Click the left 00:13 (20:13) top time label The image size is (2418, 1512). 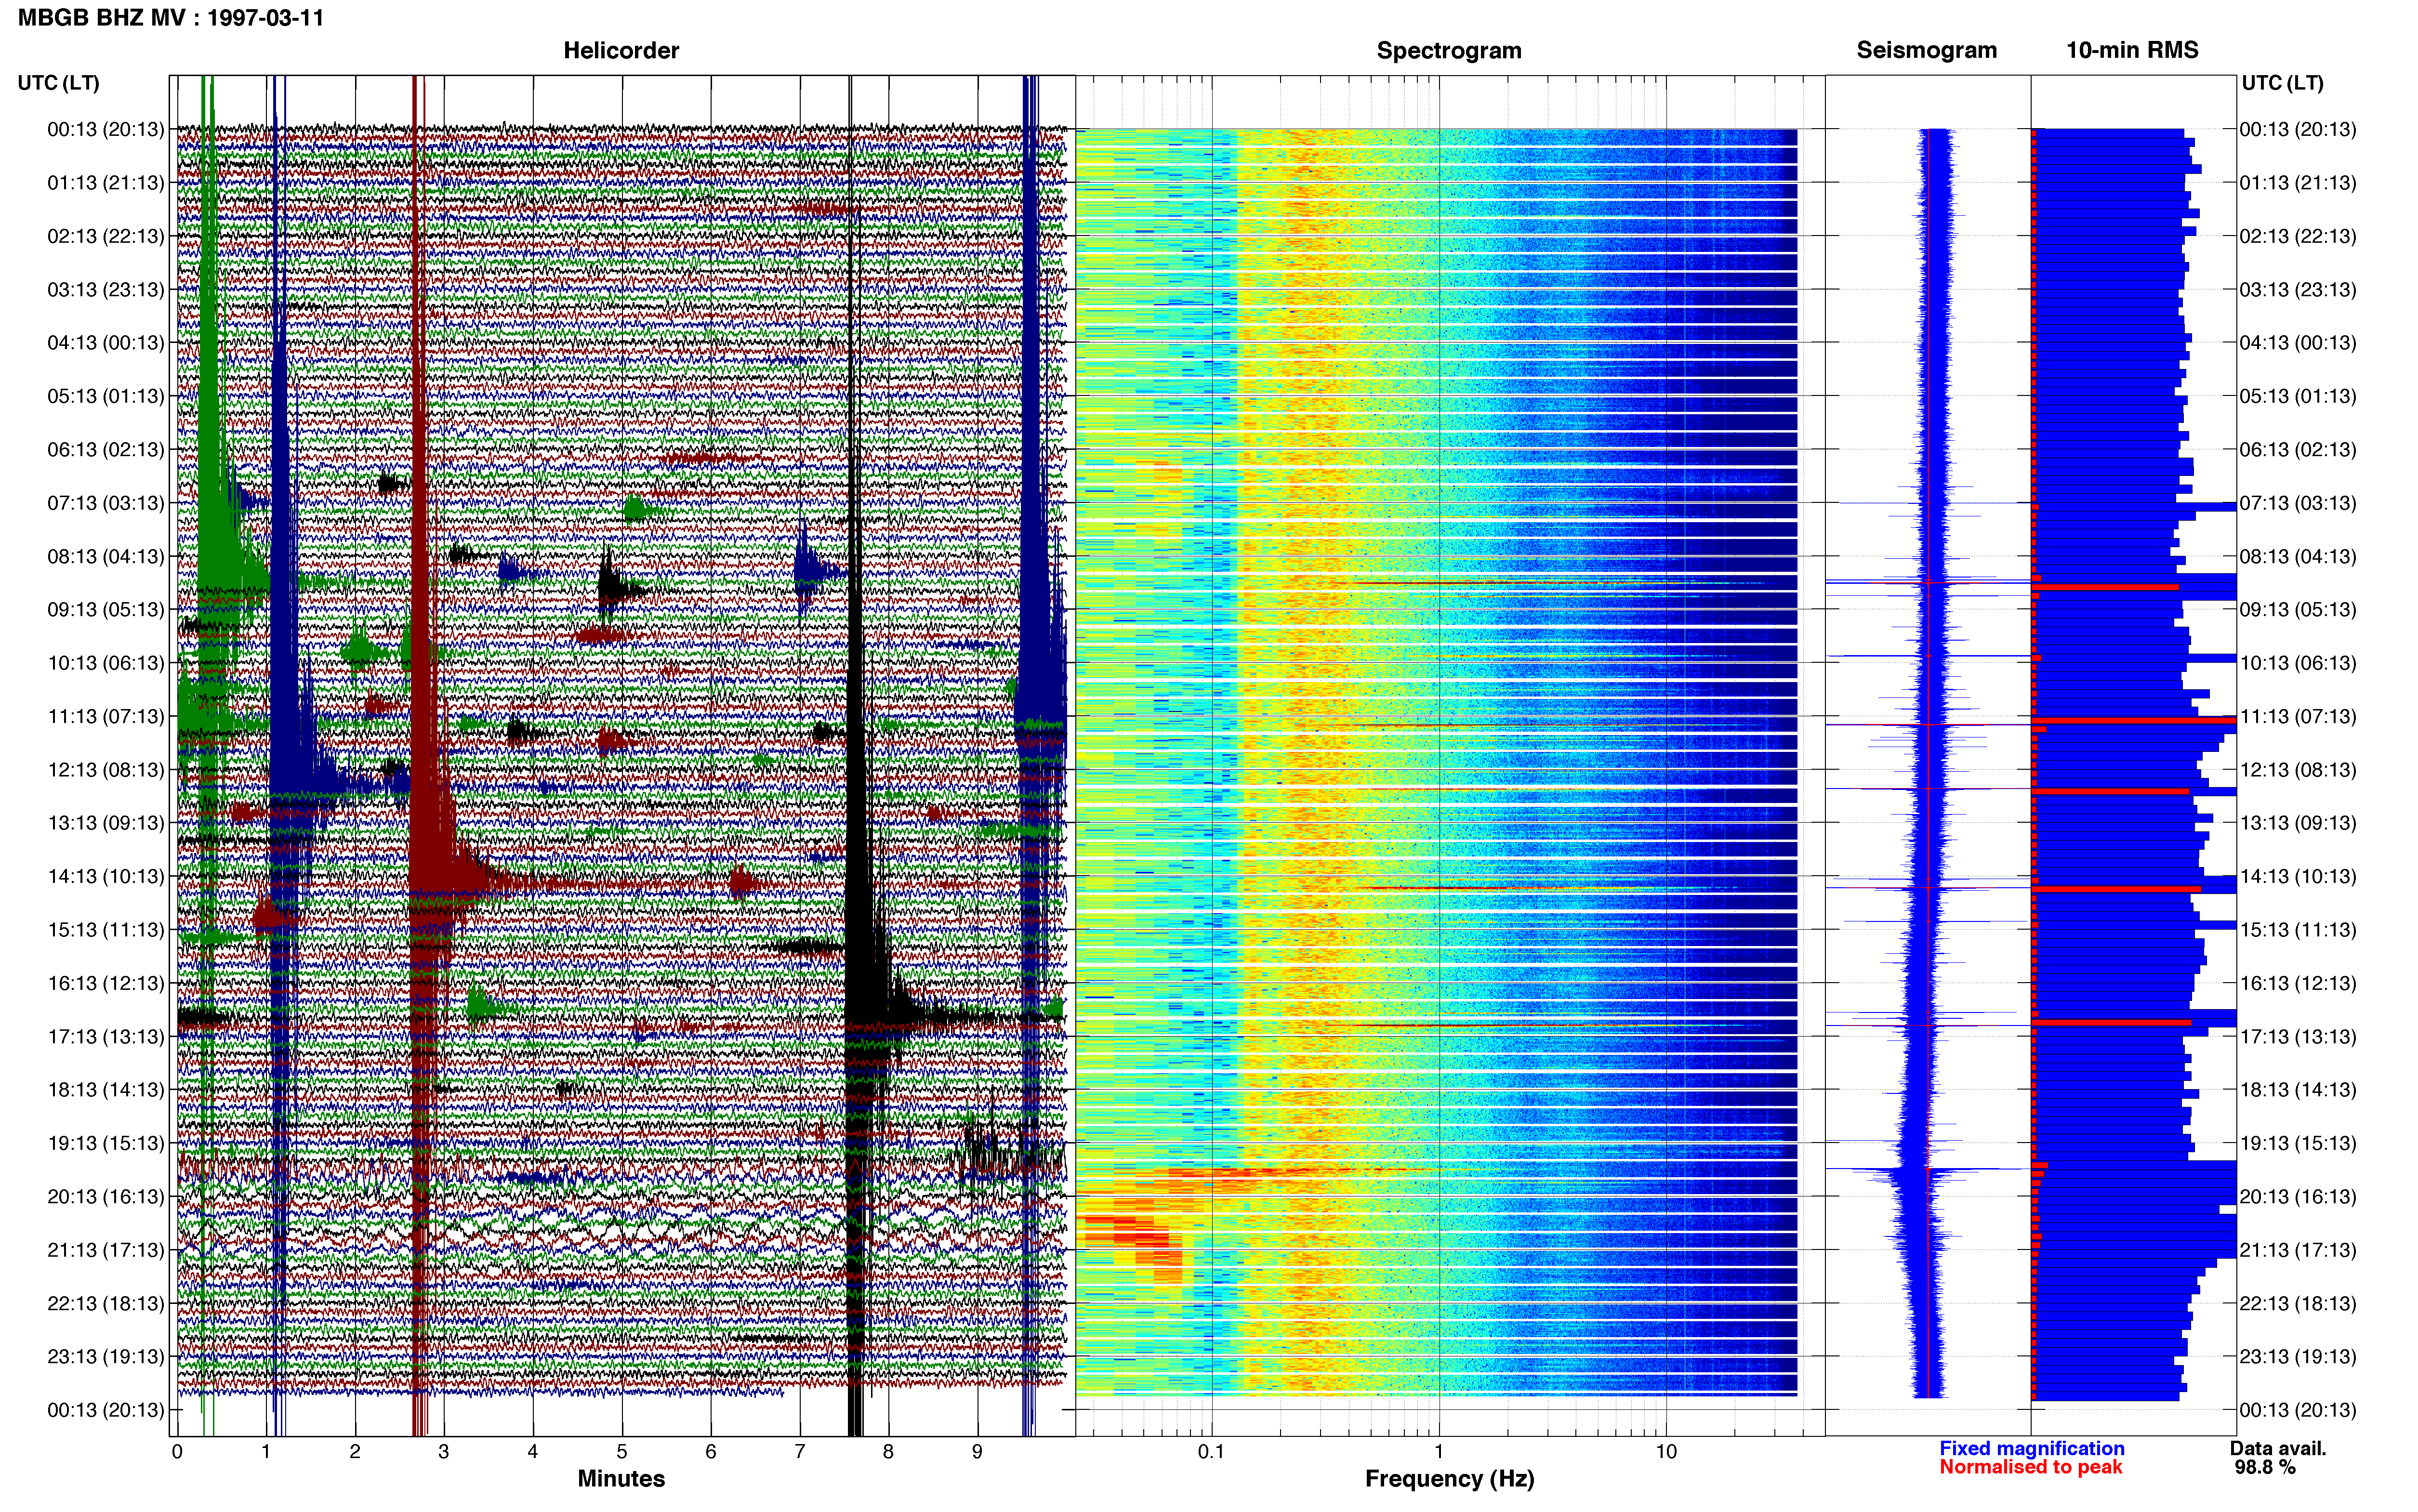(106, 129)
